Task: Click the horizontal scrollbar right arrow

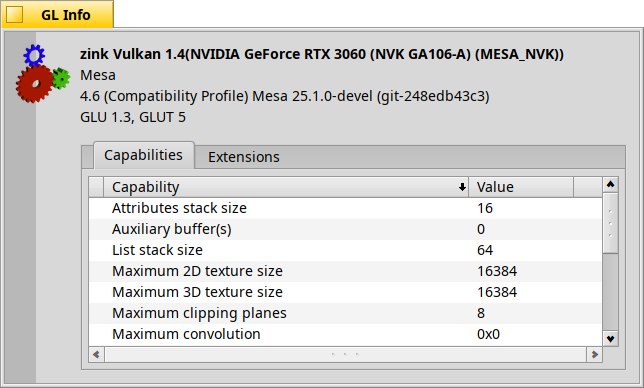Action: [x=594, y=354]
